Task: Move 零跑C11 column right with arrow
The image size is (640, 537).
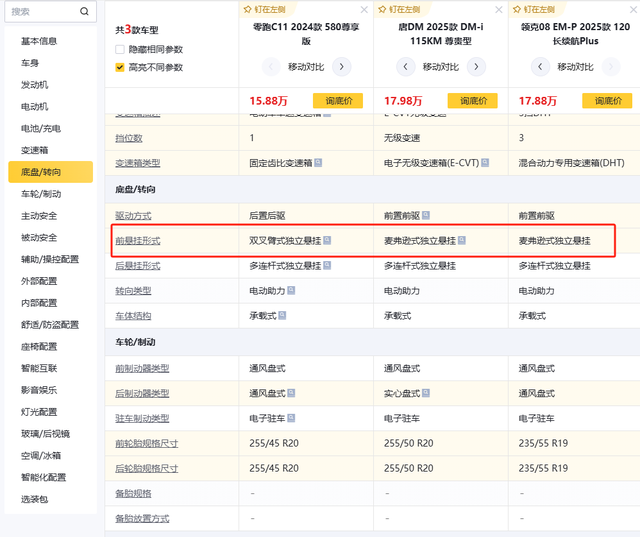Action: pos(342,67)
